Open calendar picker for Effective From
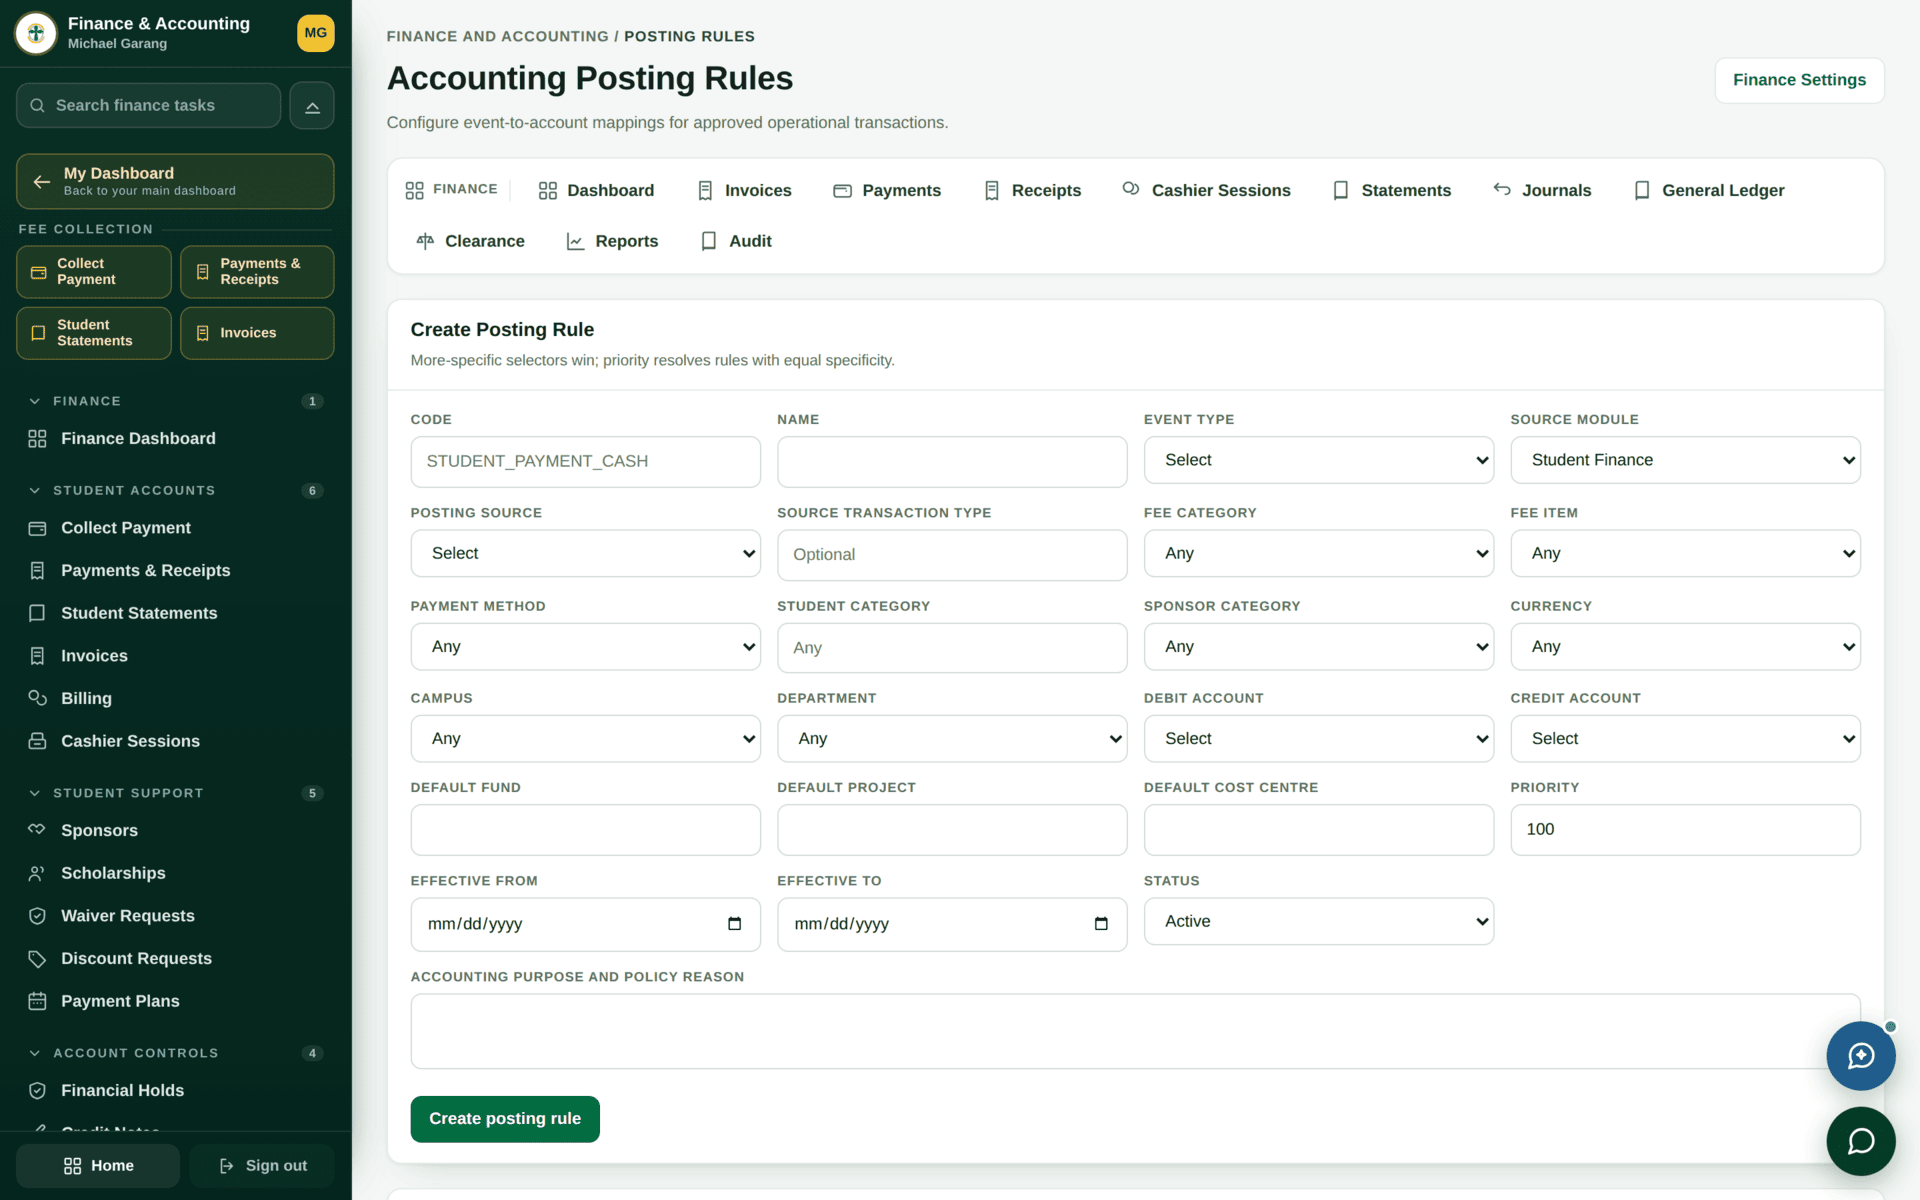This screenshot has width=1920, height=1200. click(x=735, y=924)
